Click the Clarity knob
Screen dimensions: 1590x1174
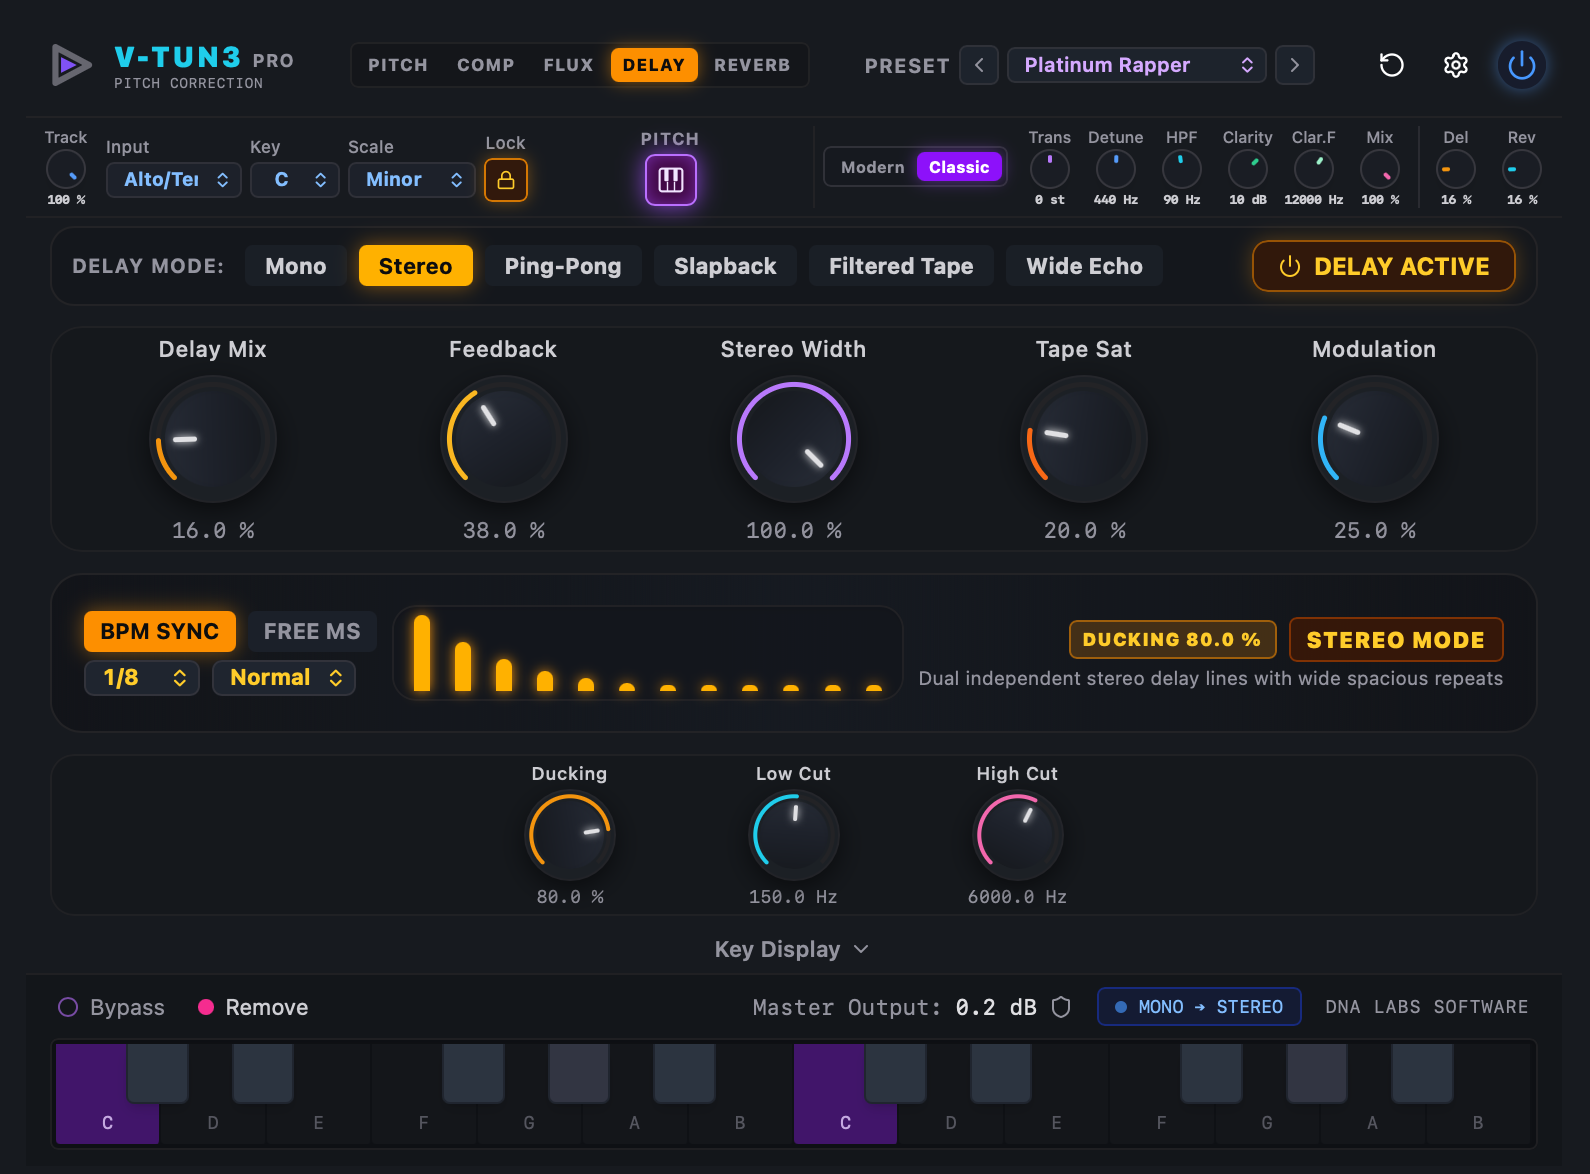tap(1247, 169)
